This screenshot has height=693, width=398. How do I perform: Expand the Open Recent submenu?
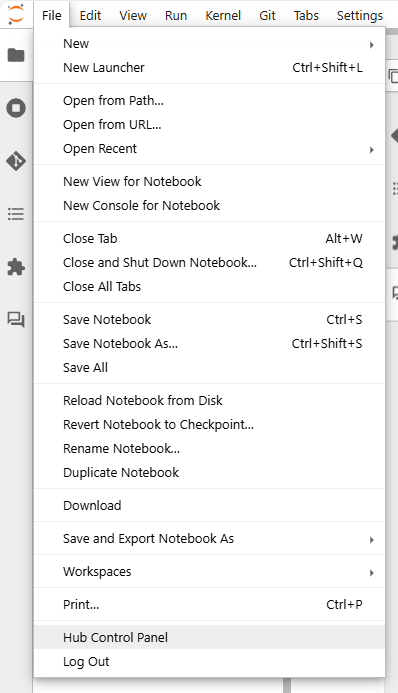[209, 149]
